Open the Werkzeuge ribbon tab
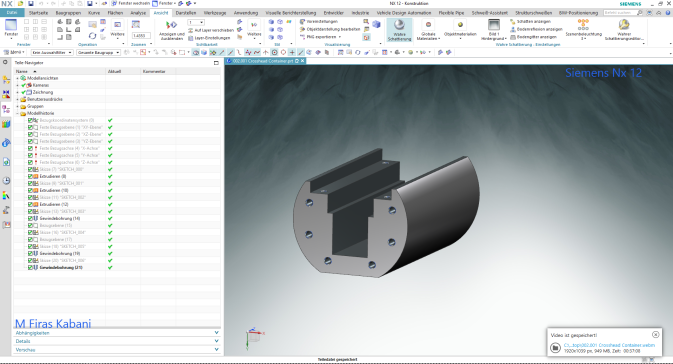The height and width of the screenshot is (364, 673). pos(215,13)
